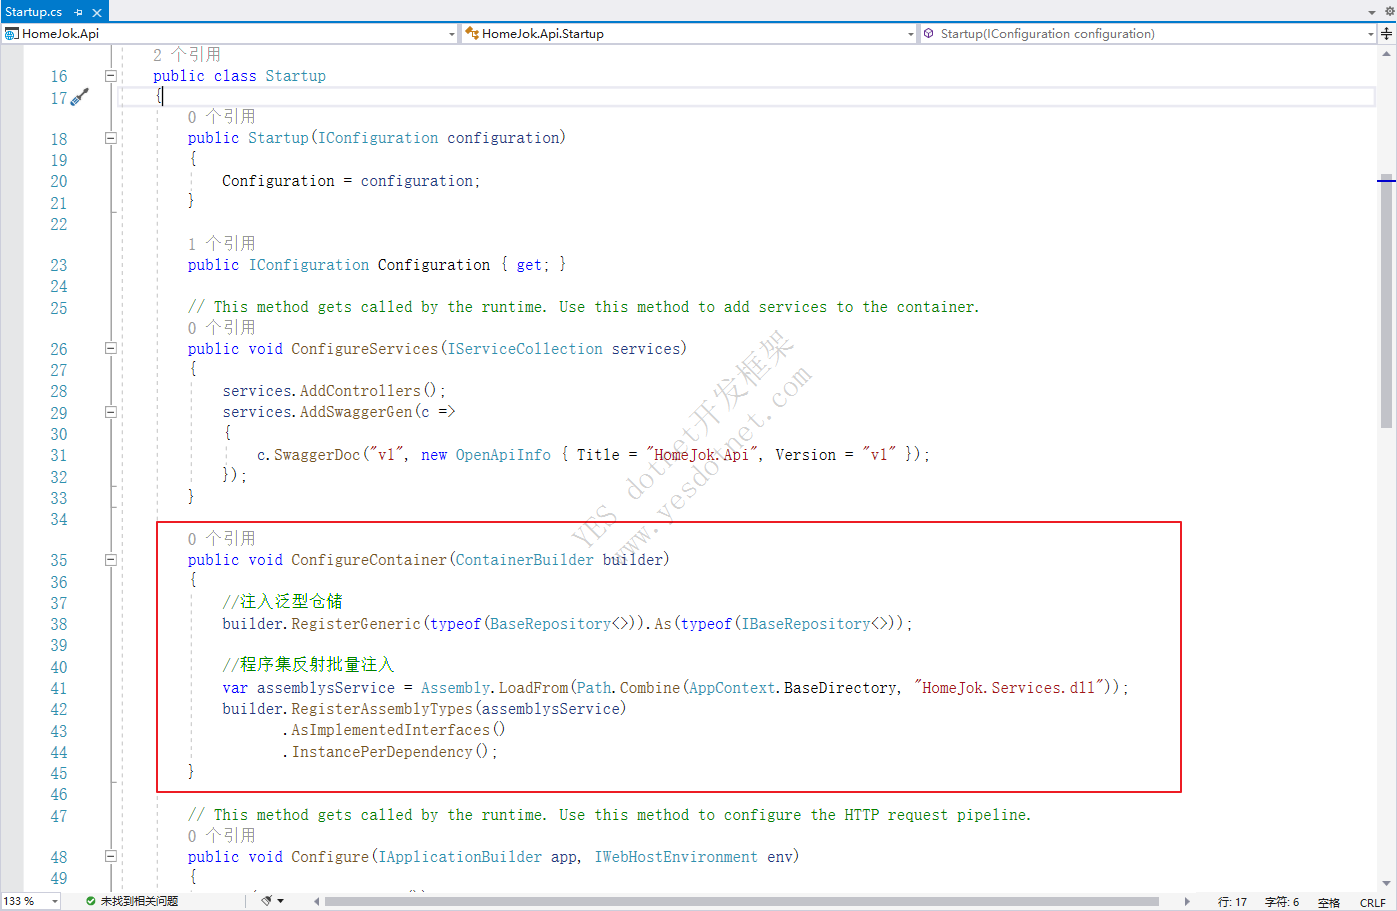The image size is (1397, 911).
Task: Open the HomeJok.Api project dropdown
Action: [x=451, y=34]
